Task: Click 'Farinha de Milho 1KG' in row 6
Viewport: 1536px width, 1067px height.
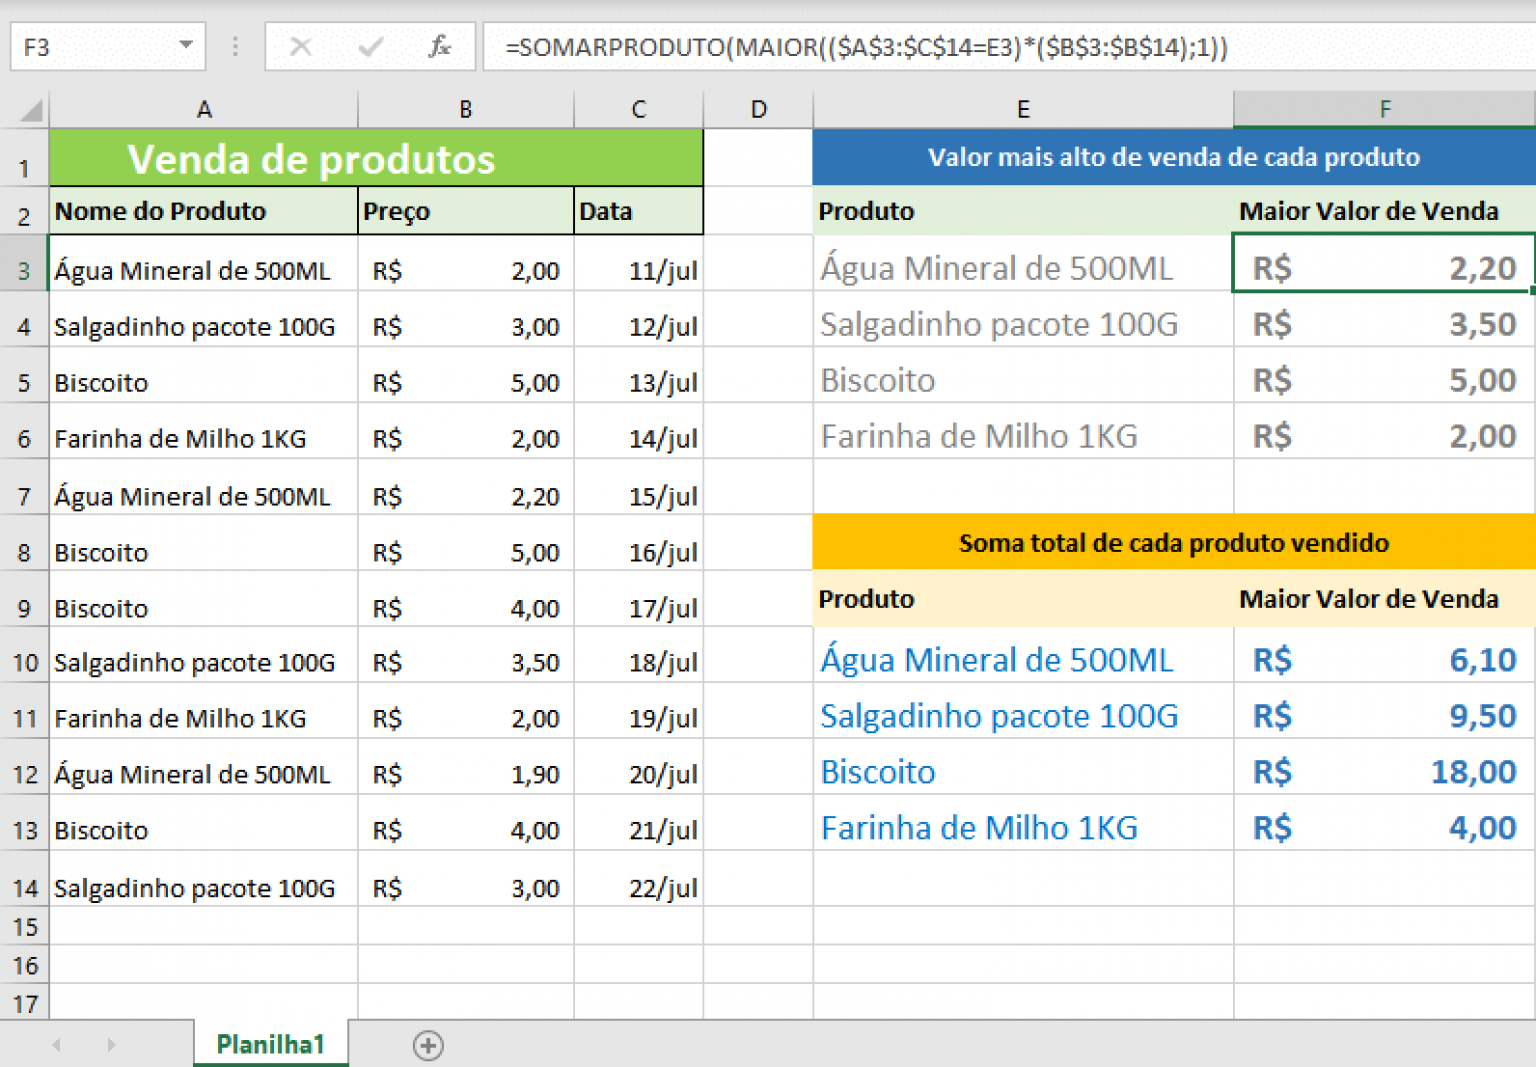Action: [204, 433]
